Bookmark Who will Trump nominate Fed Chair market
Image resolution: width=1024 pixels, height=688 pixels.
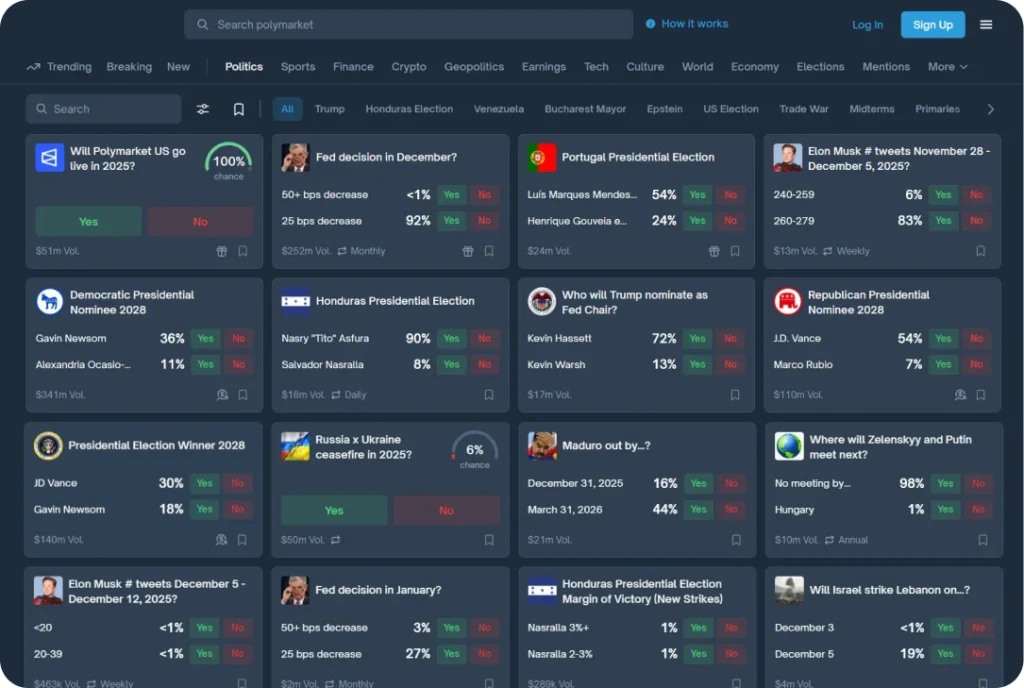(x=735, y=395)
